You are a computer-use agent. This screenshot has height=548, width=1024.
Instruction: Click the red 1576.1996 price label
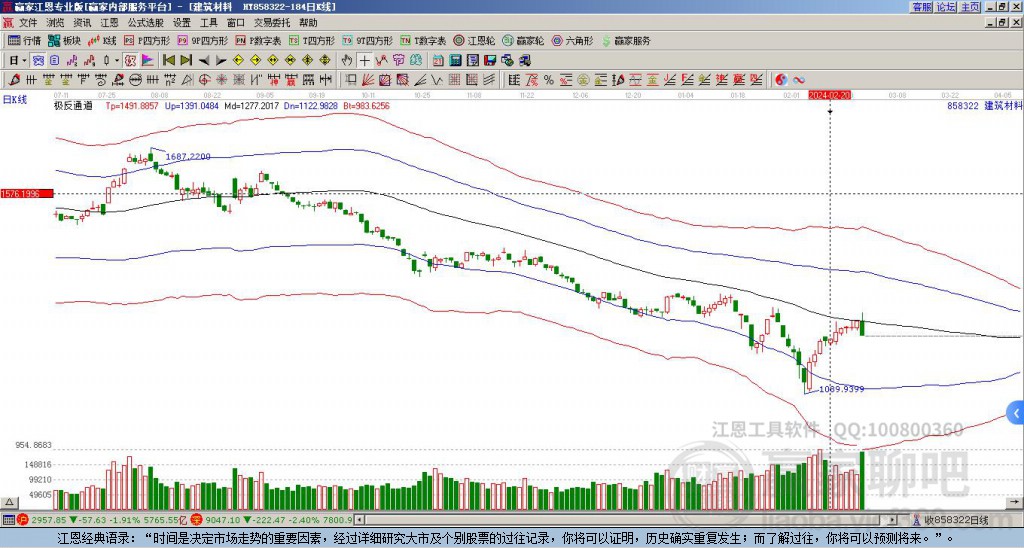click(27, 194)
